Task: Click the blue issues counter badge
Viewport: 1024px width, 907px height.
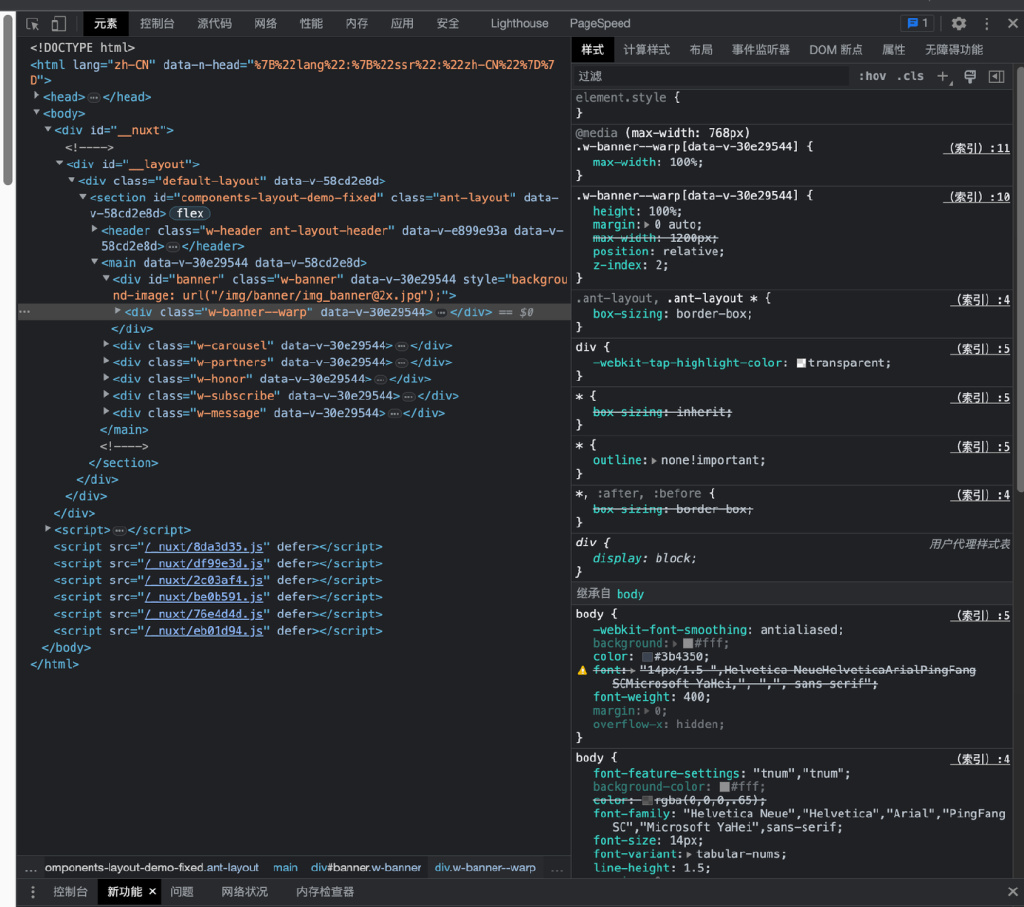Action: (916, 23)
